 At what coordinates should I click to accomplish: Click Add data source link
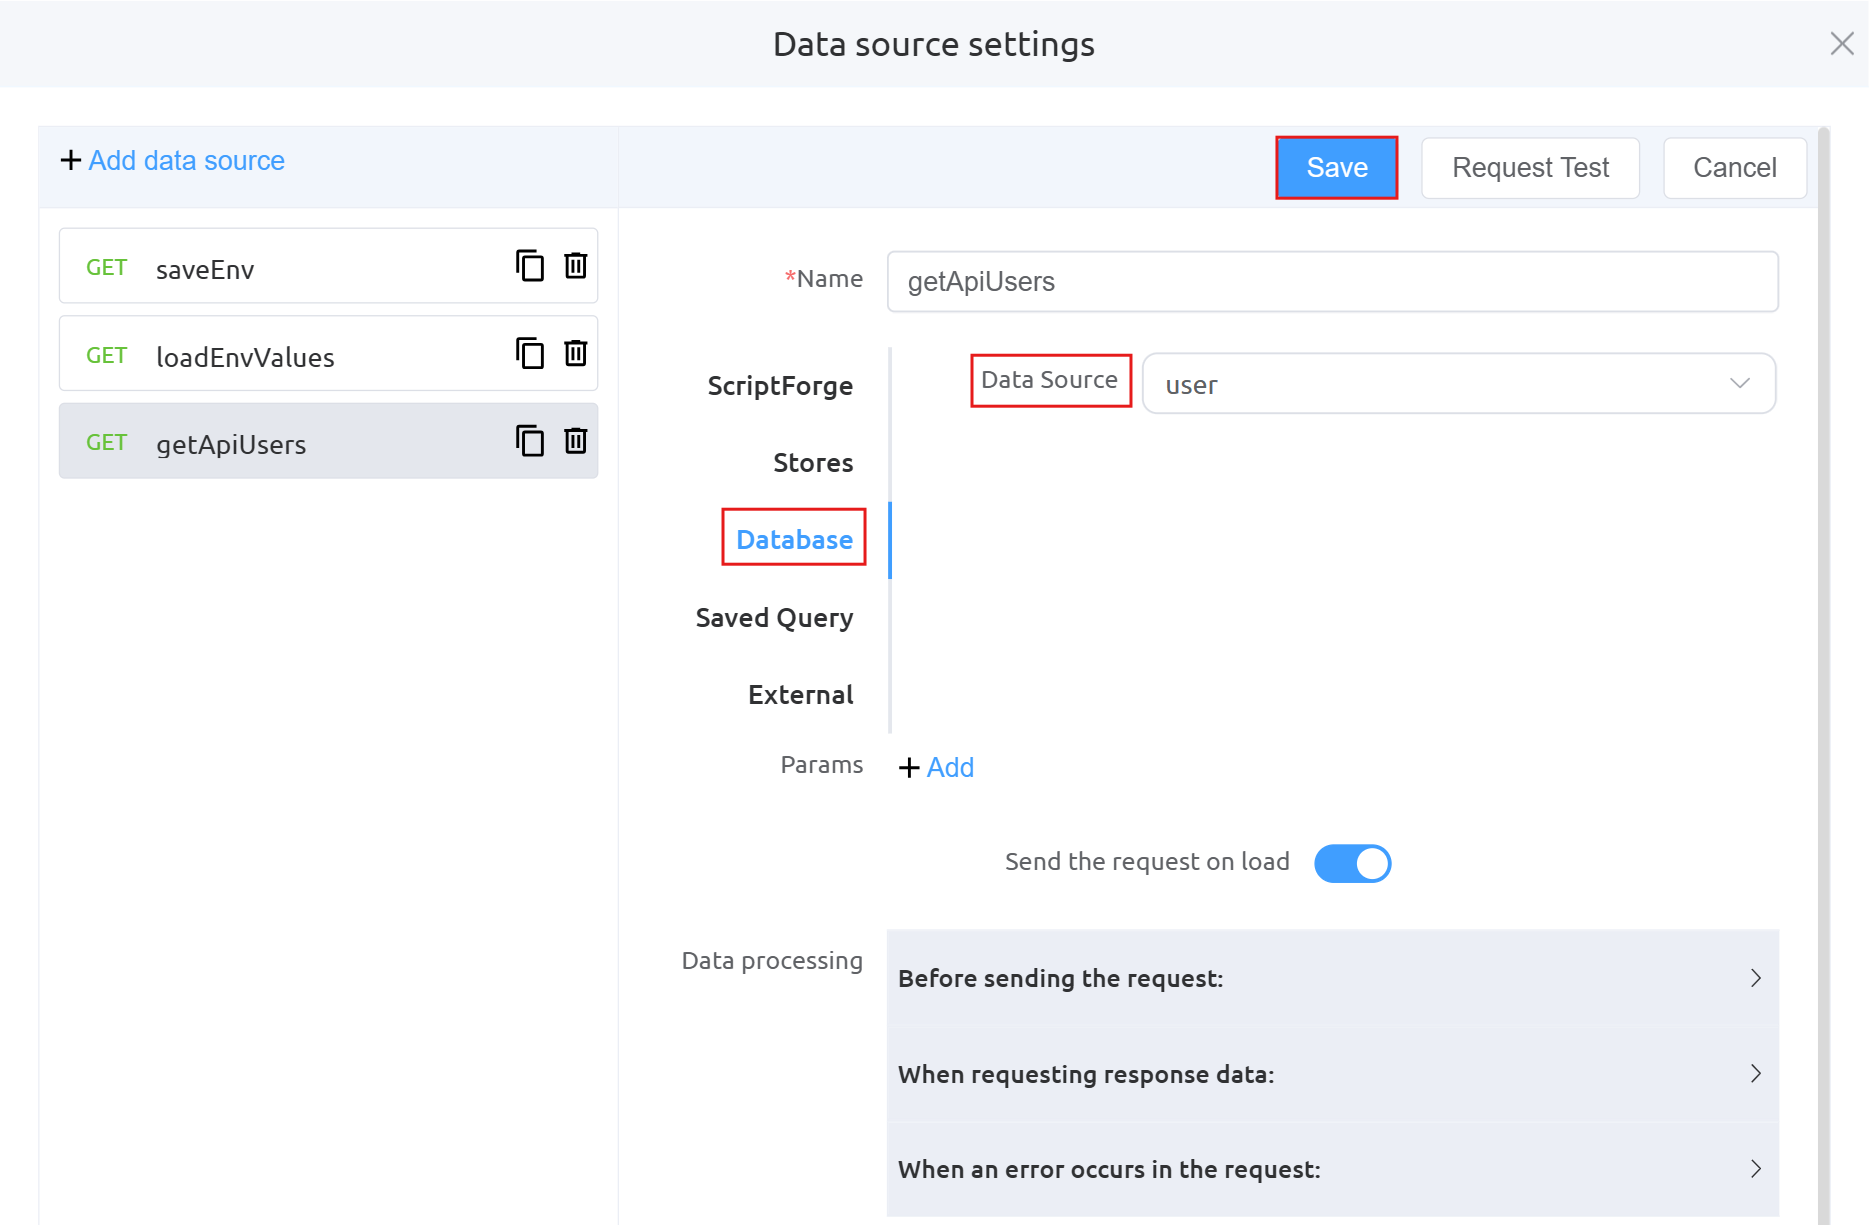pyautogui.click(x=186, y=161)
